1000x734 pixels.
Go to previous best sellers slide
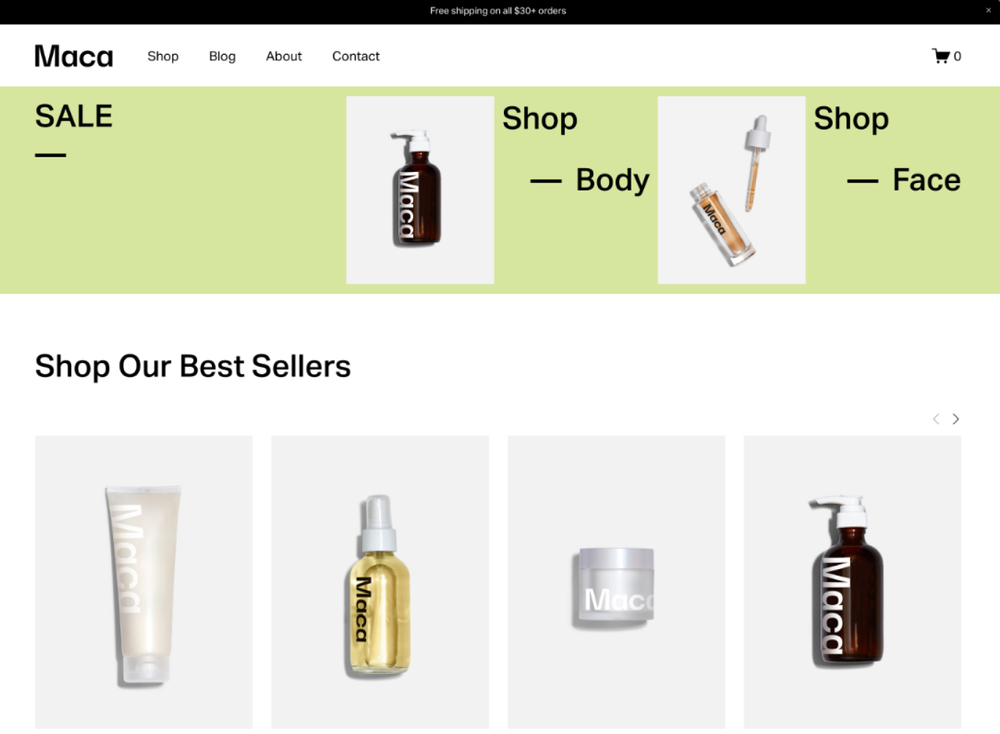[x=936, y=419]
